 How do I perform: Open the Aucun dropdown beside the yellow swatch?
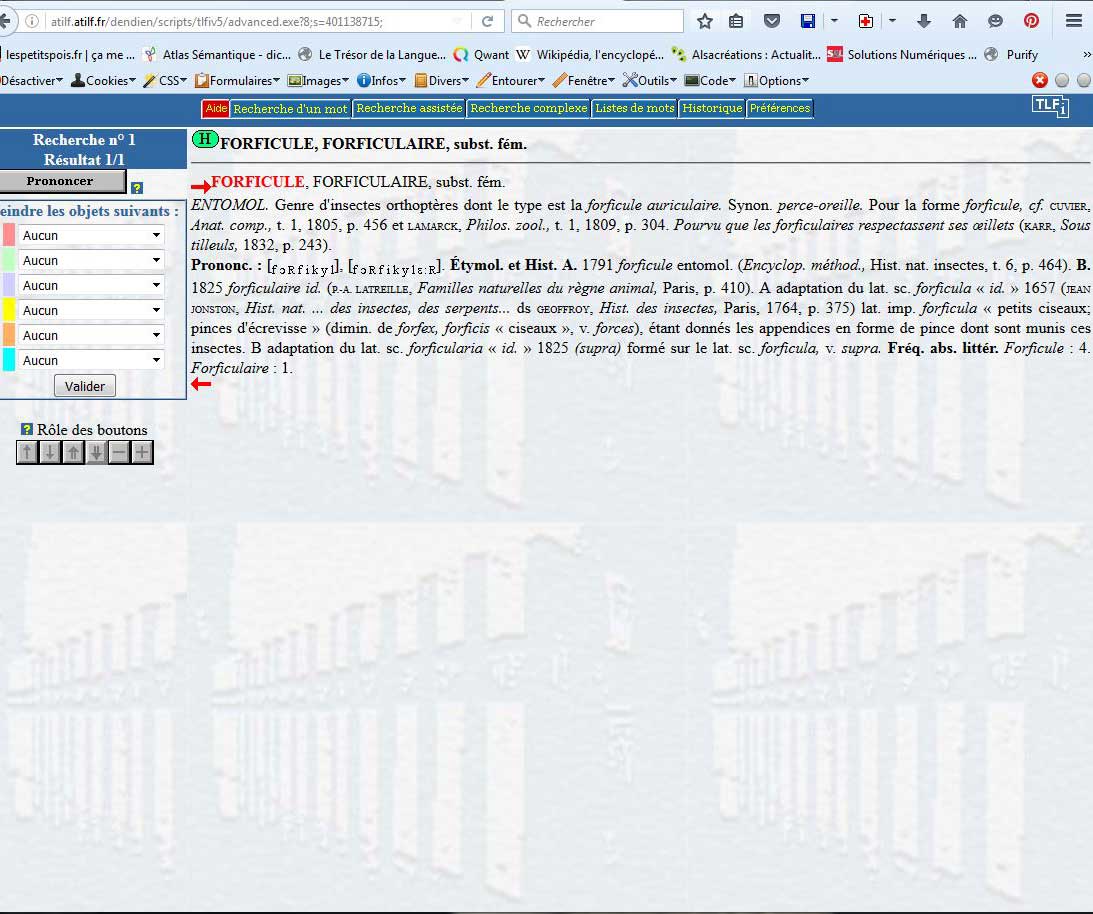91,310
